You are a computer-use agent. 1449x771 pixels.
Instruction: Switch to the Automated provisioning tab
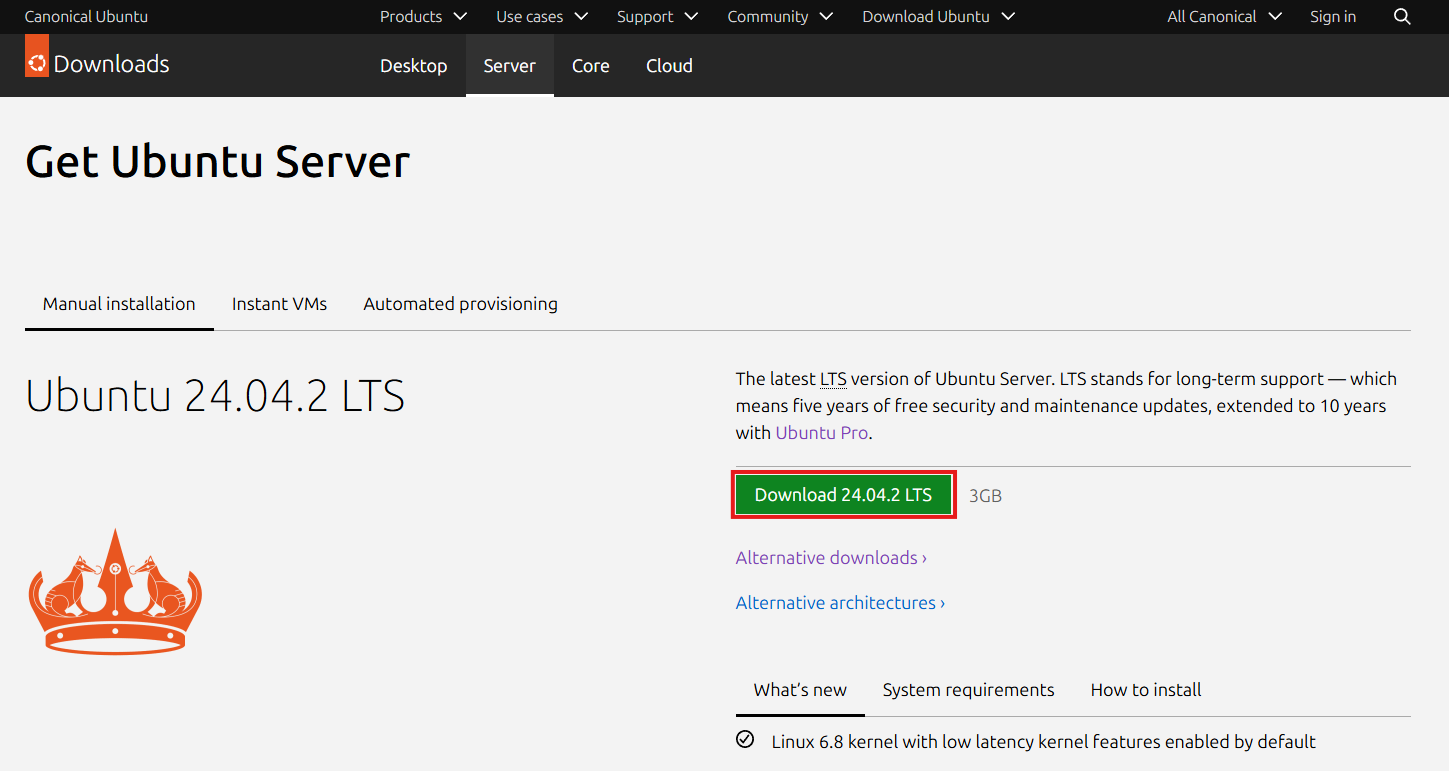(461, 304)
